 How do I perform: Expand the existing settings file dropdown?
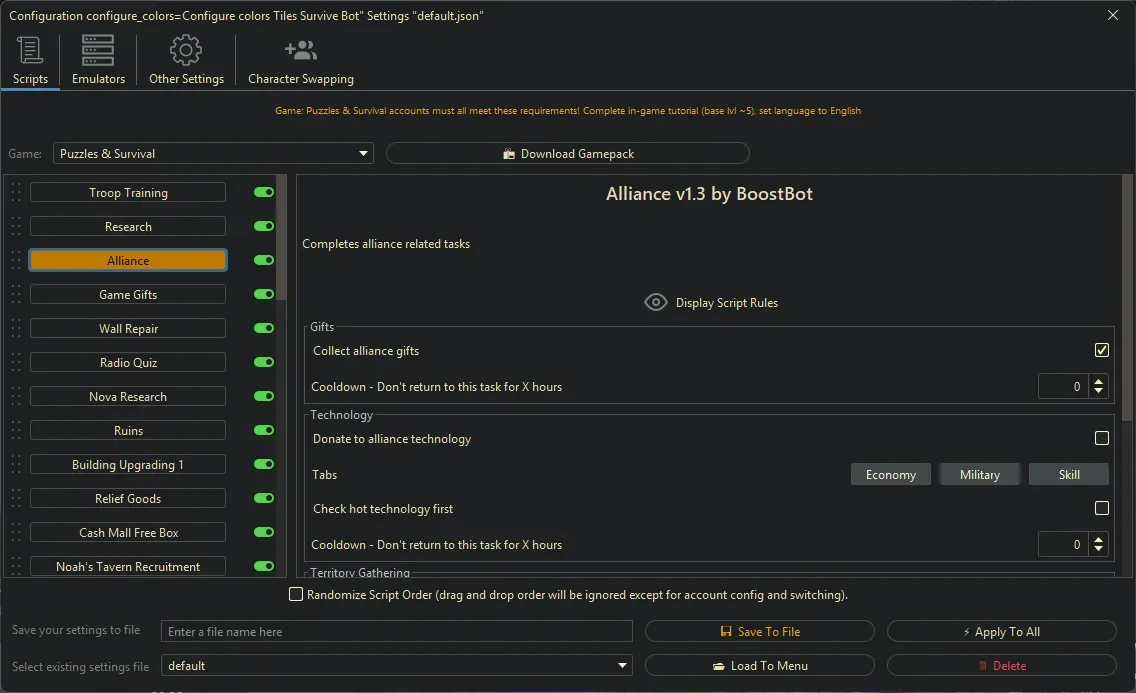623,666
